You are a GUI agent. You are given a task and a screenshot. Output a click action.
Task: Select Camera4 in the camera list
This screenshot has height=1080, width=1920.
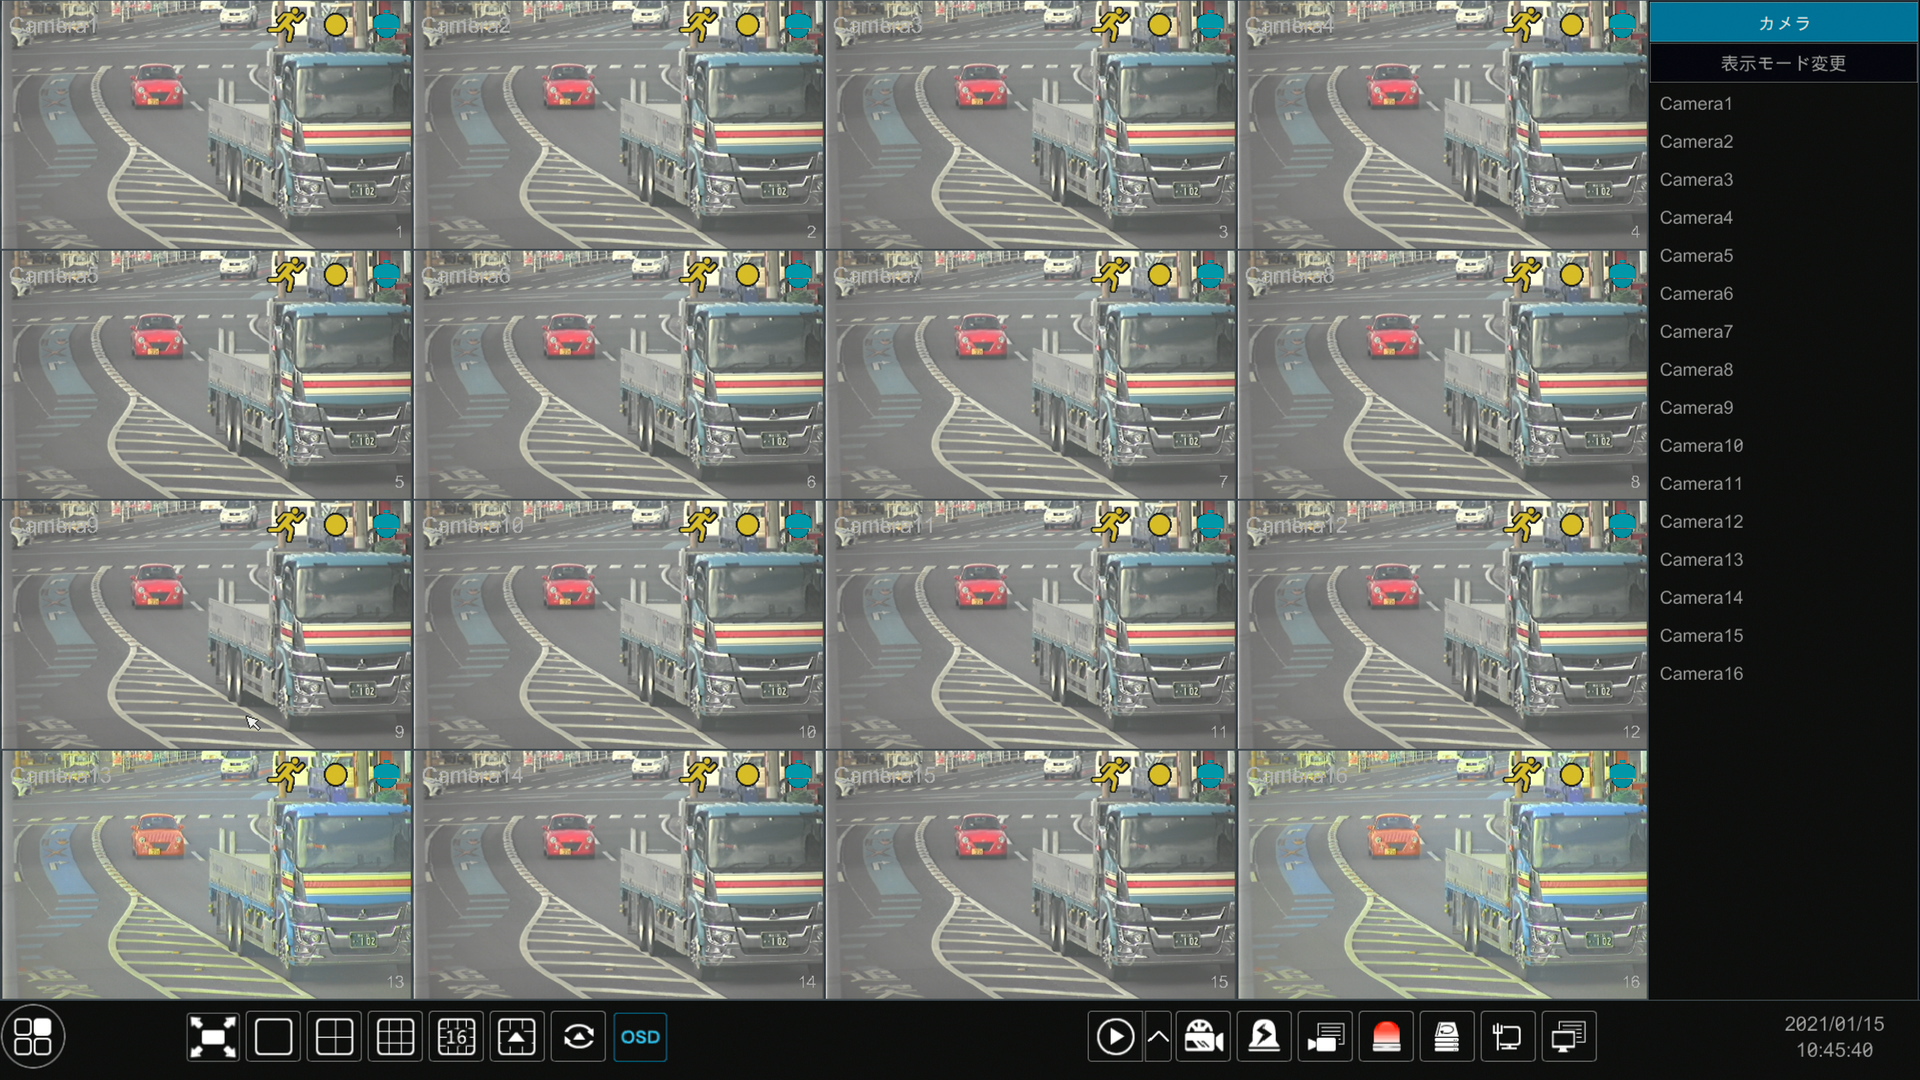1784,218
